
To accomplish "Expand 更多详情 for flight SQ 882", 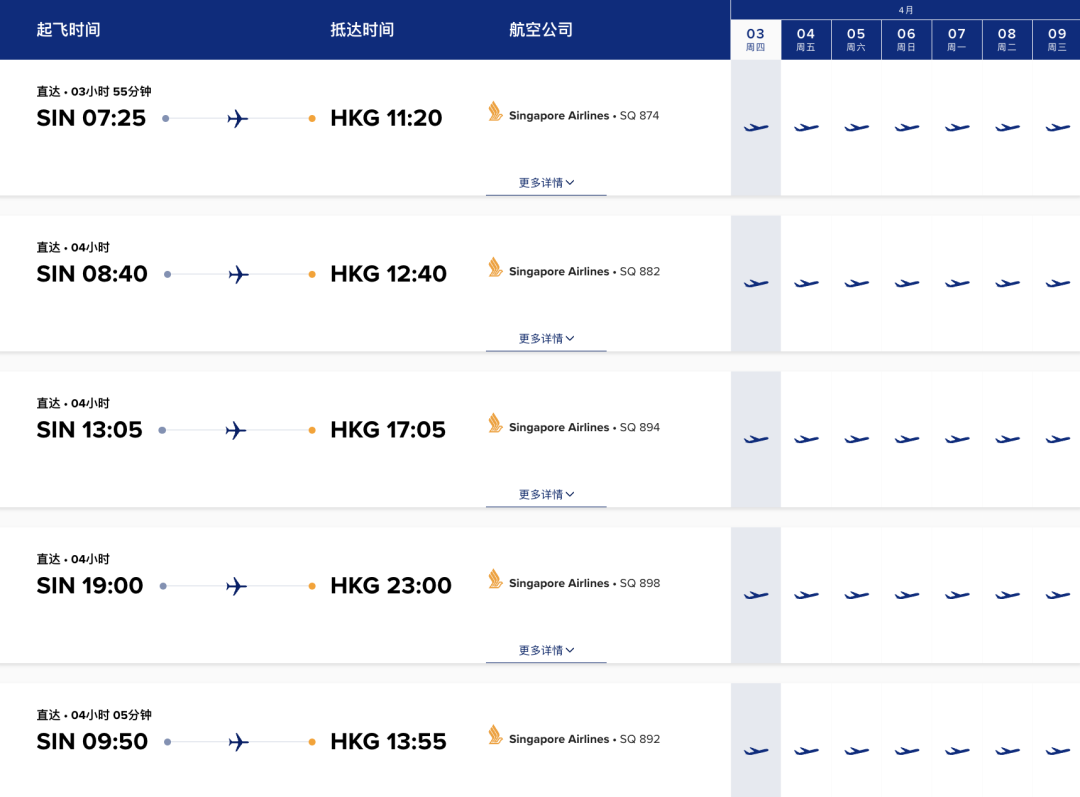I will (x=546, y=339).
